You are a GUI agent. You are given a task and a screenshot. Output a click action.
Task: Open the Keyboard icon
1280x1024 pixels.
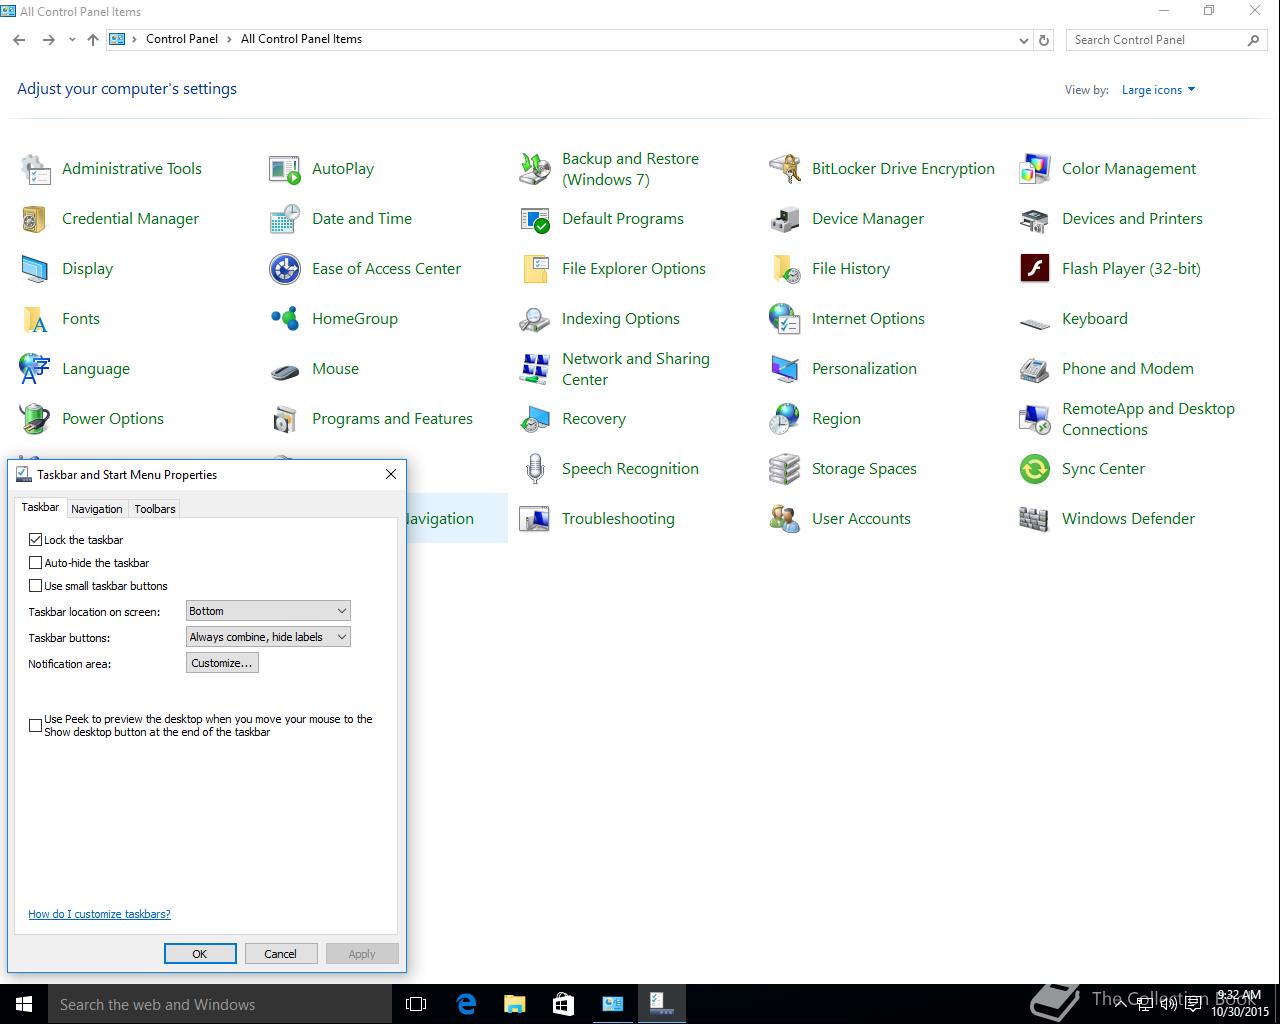coord(1035,322)
